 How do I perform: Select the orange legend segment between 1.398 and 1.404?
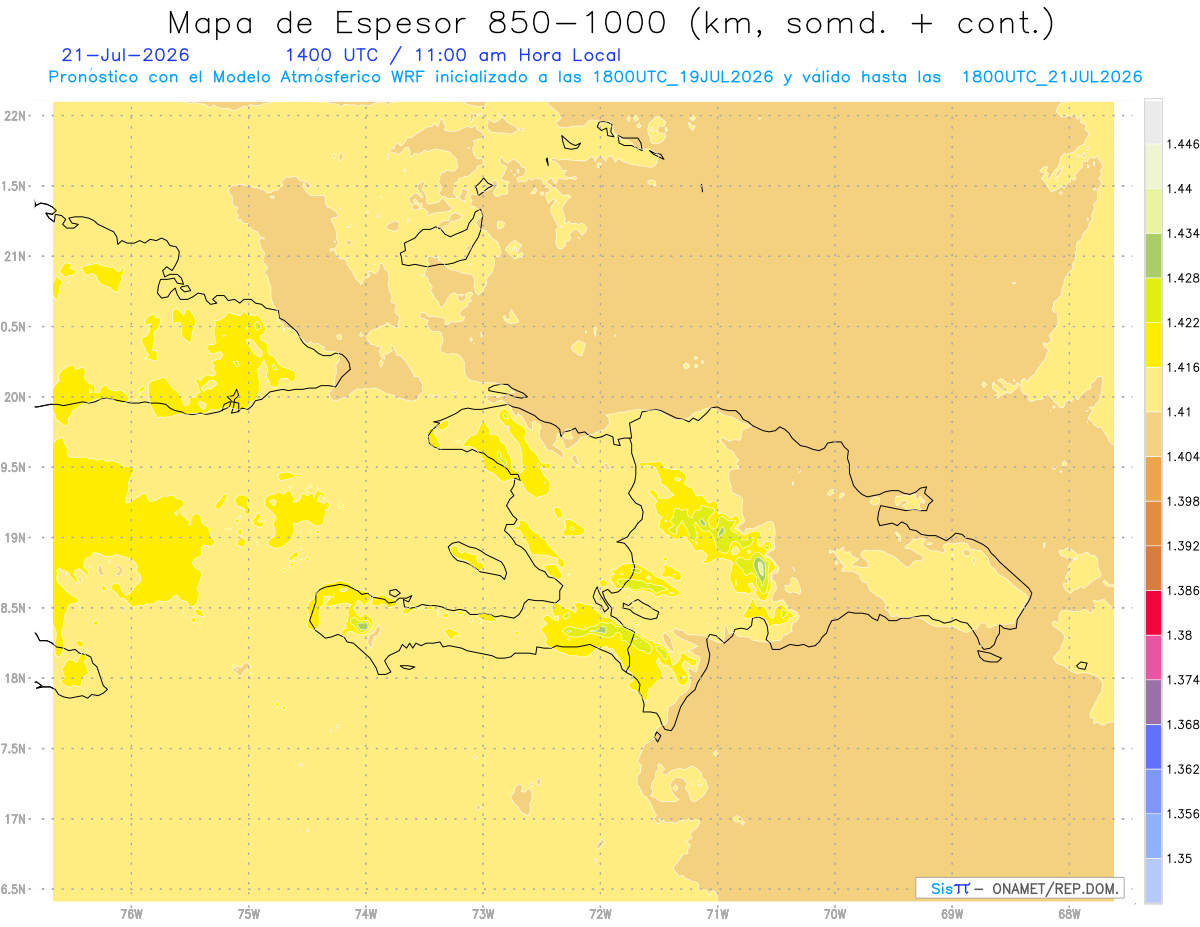[1153, 479]
